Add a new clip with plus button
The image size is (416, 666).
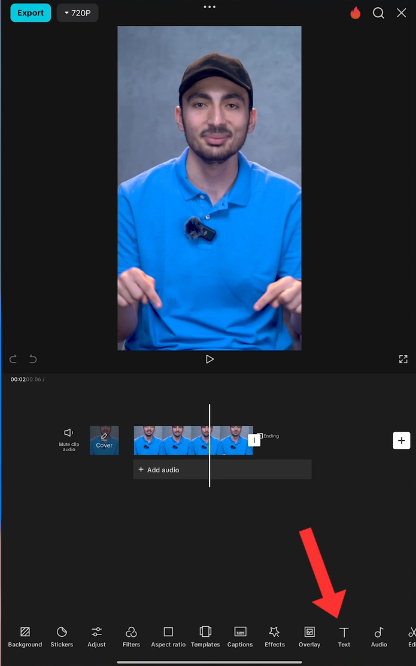pos(402,440)
